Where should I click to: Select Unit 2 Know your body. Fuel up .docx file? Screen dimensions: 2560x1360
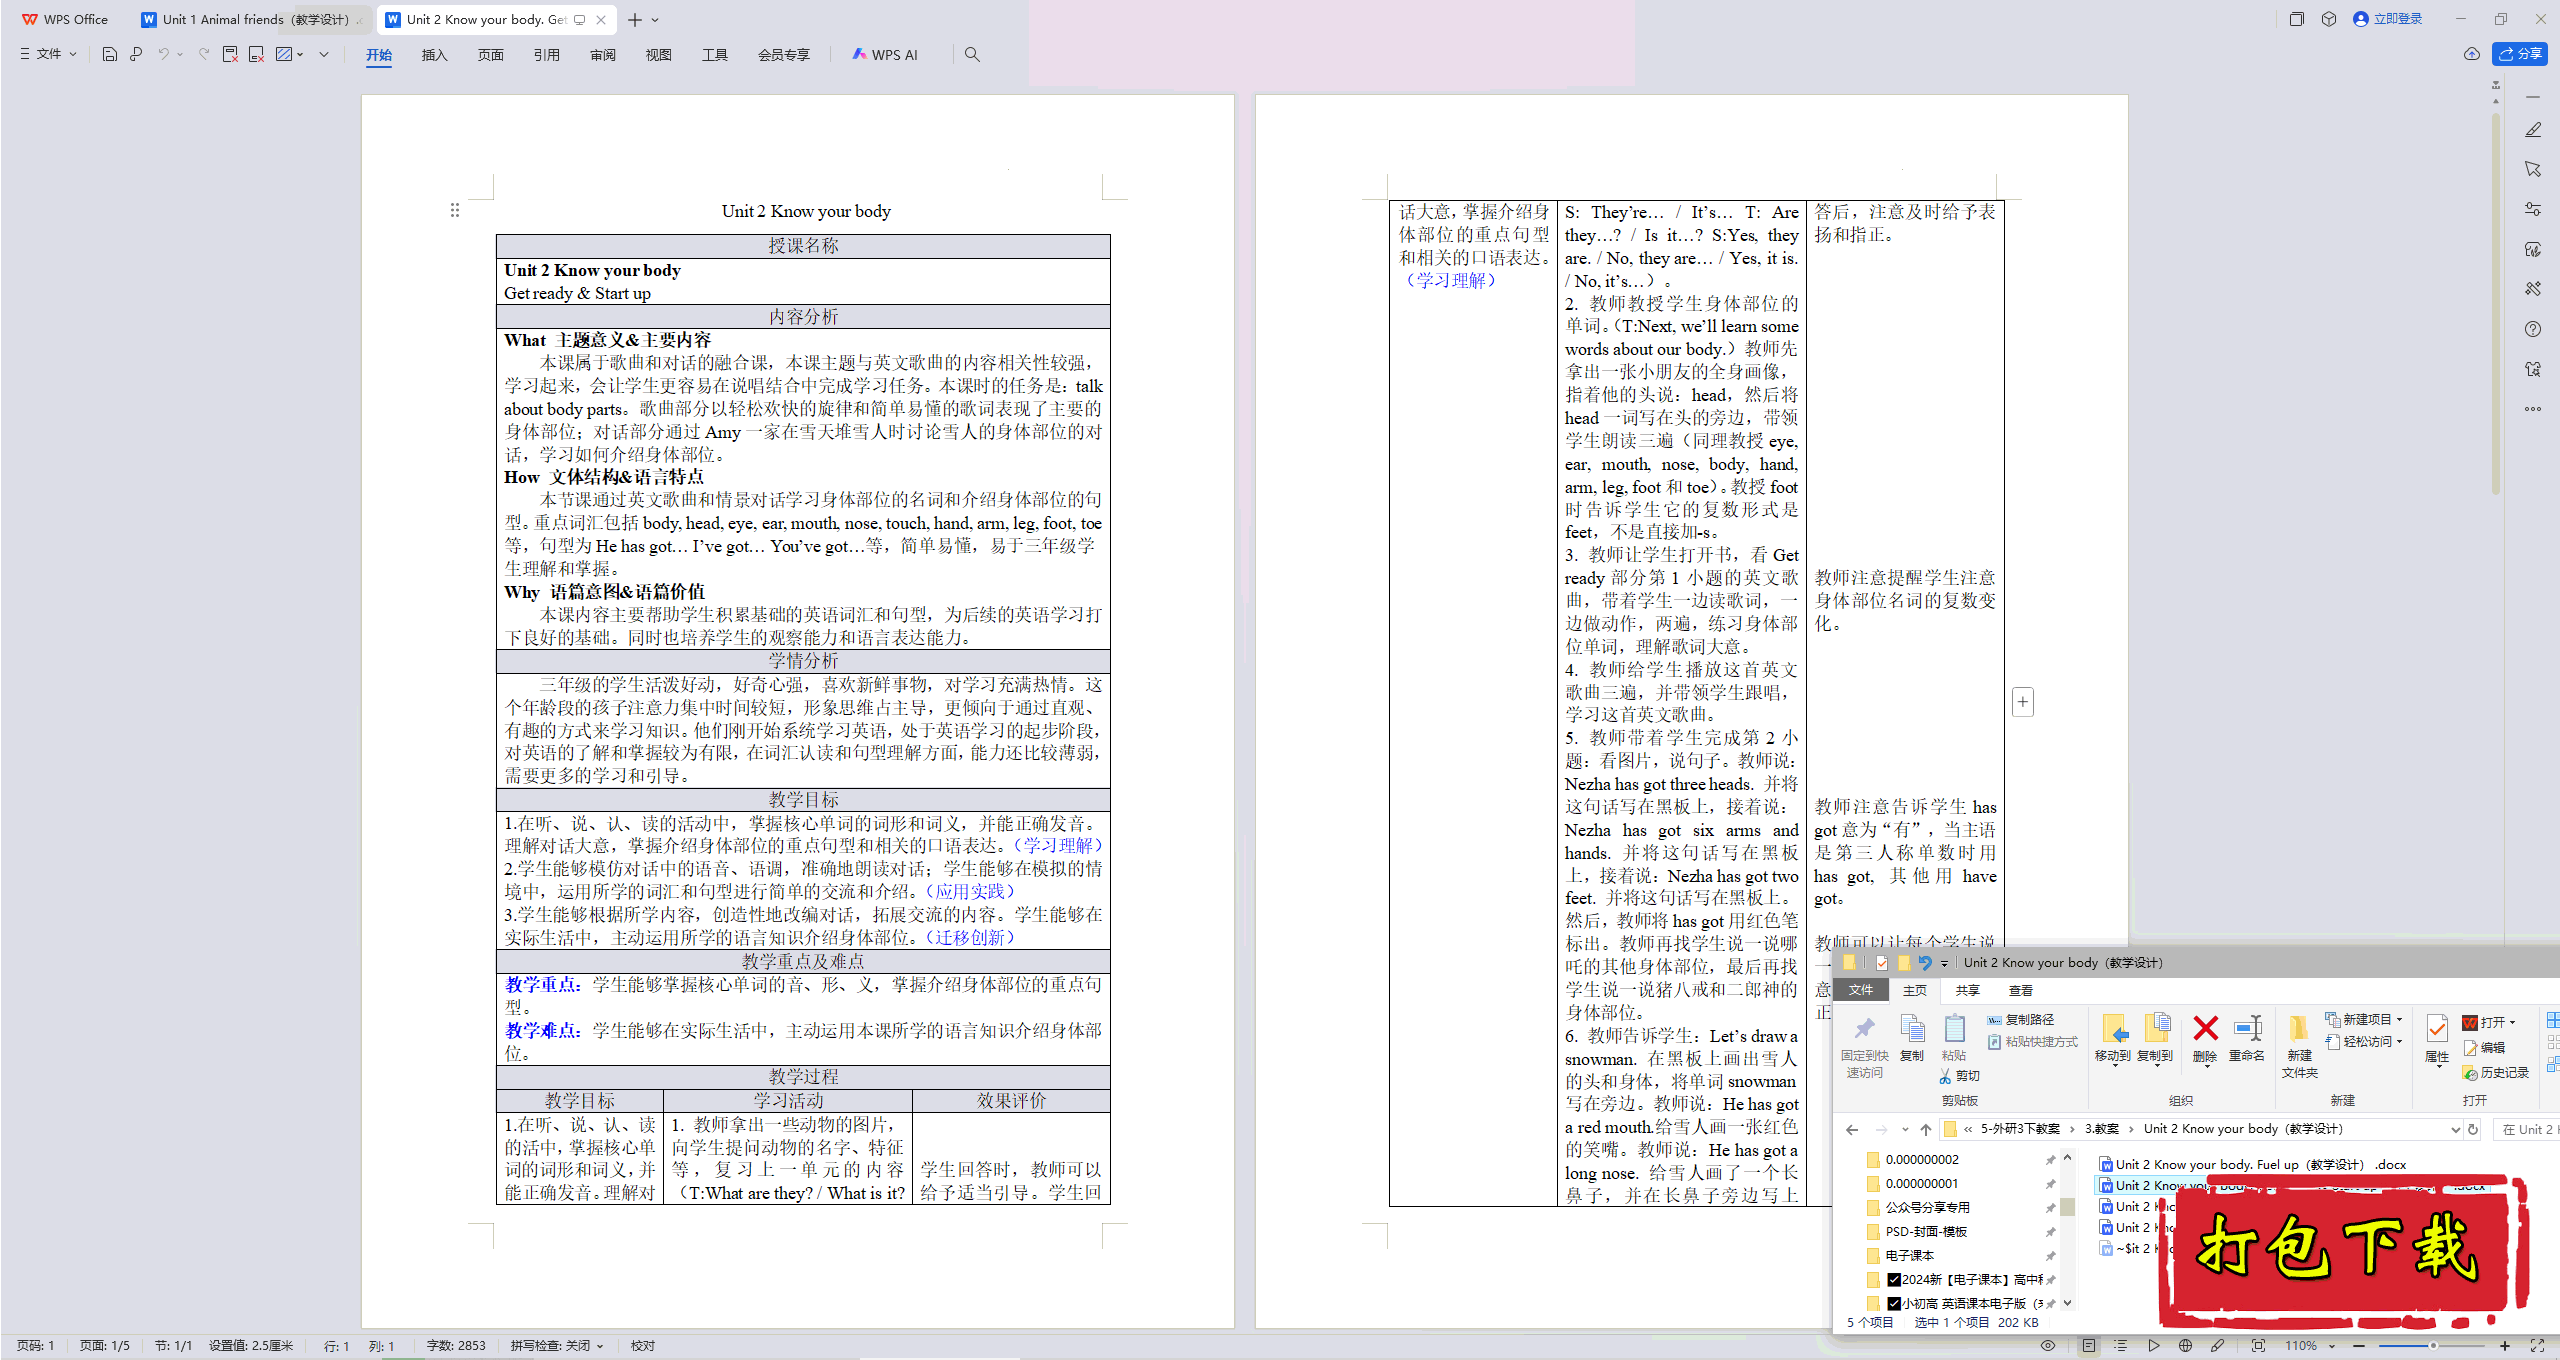point(2253,1164)
